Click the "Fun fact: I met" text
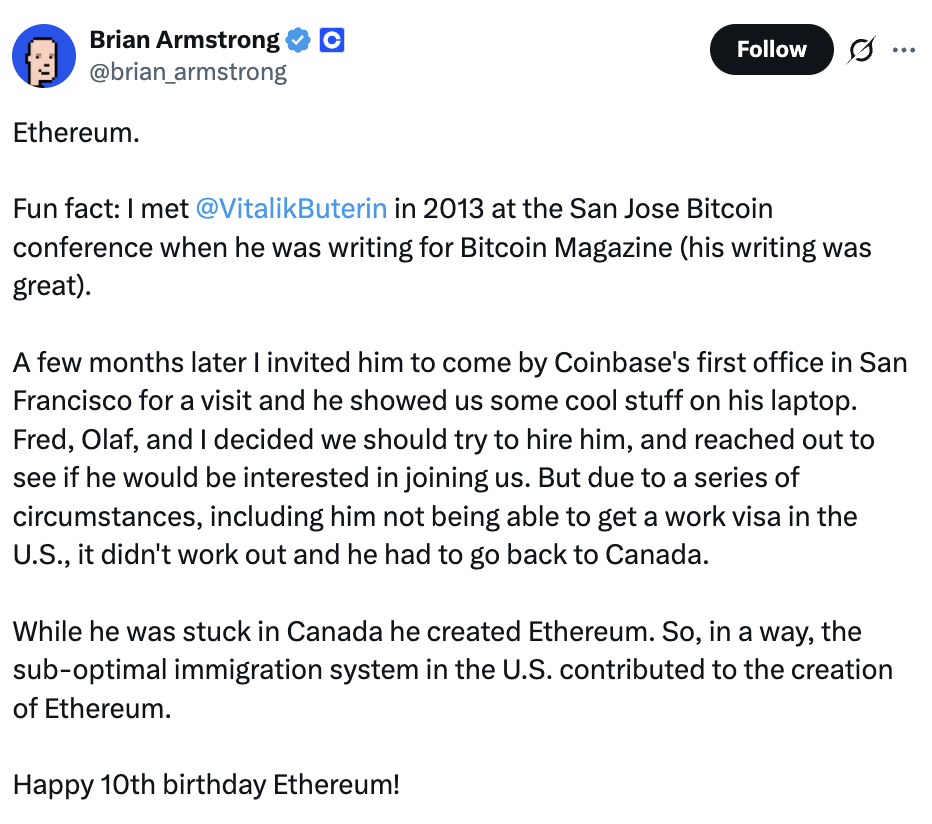 tap(100, 209)
